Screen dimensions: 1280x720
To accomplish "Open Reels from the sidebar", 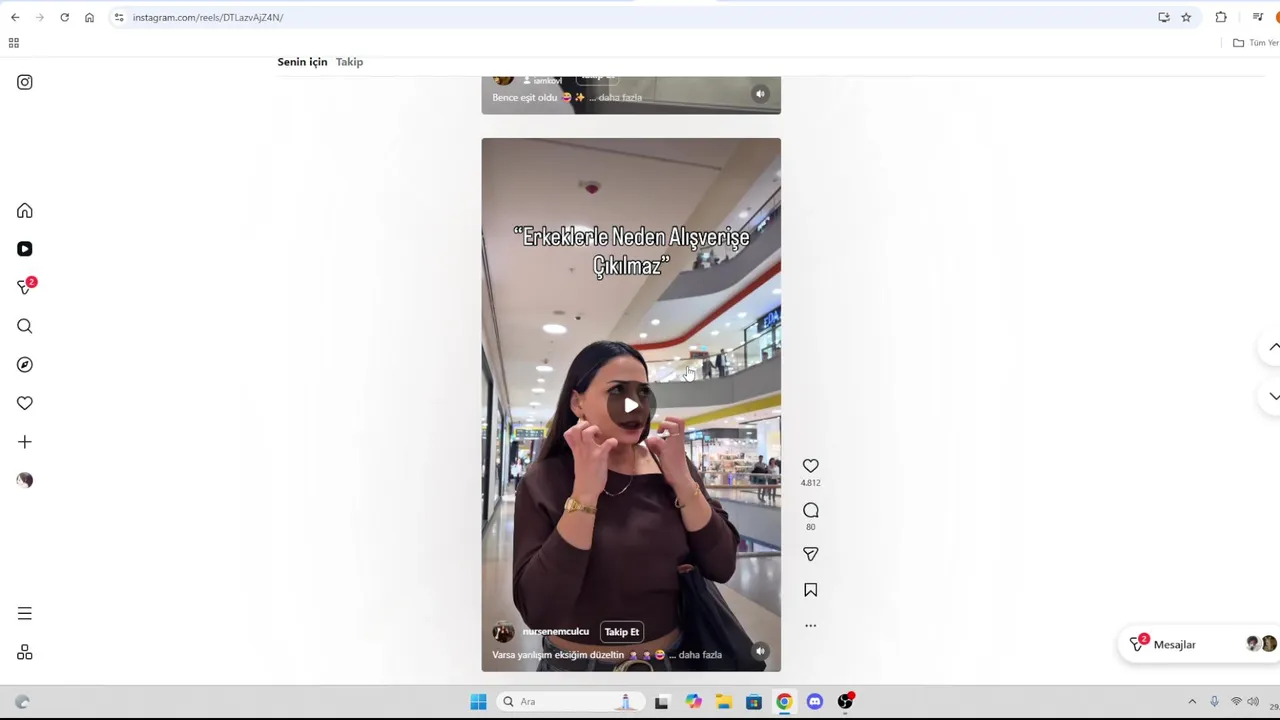I will click(25, 249).
